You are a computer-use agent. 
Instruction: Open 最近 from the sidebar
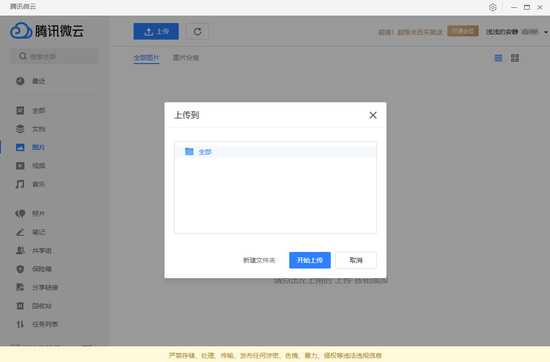coord(31,81)
